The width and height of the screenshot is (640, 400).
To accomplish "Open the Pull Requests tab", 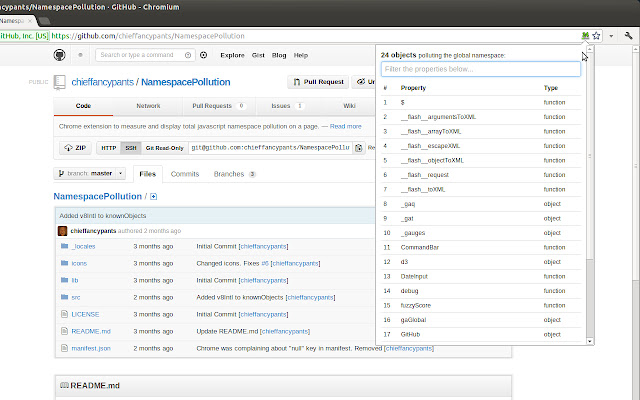I will tap(219, 106).
